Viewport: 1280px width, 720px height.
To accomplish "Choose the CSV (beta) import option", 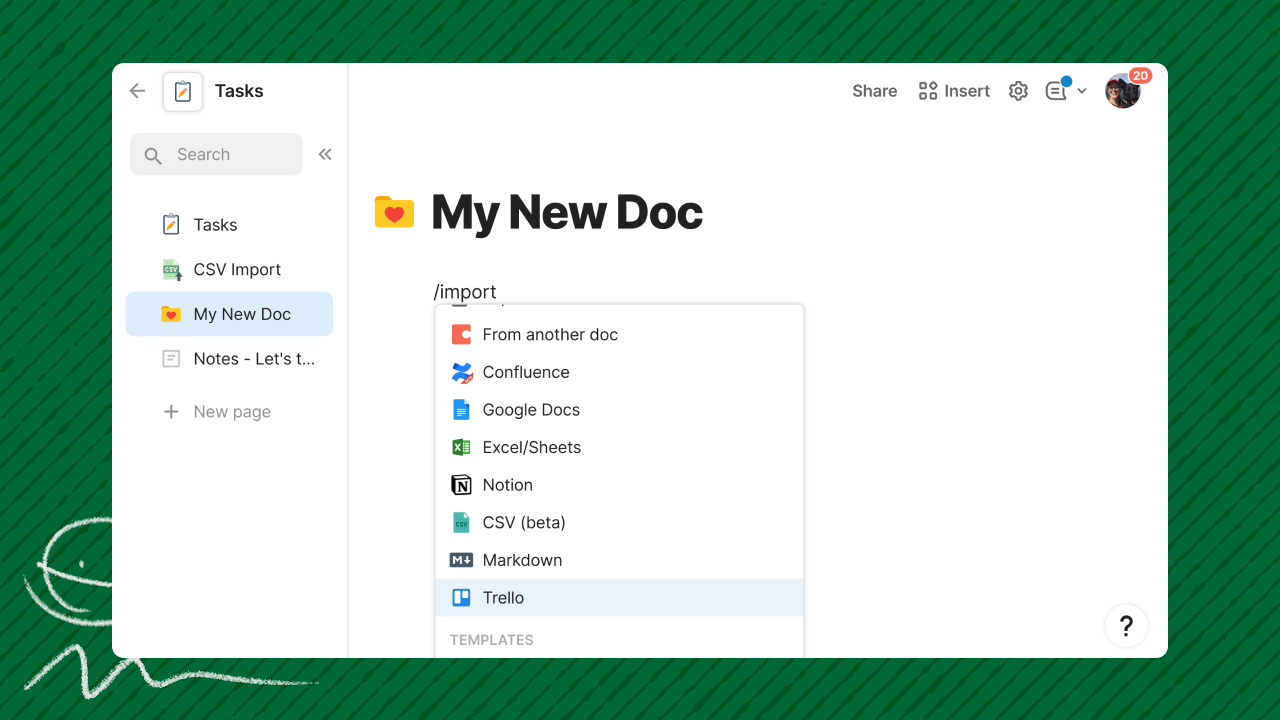I will click(x=620, y=522).
